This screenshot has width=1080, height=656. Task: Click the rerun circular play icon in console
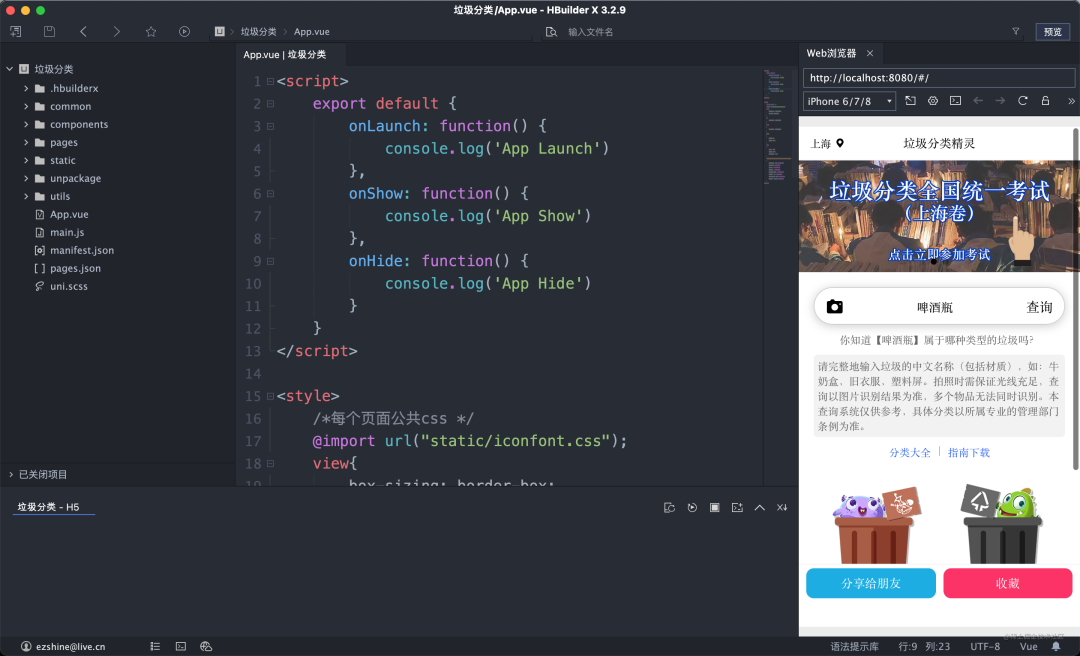click(692, 508)
